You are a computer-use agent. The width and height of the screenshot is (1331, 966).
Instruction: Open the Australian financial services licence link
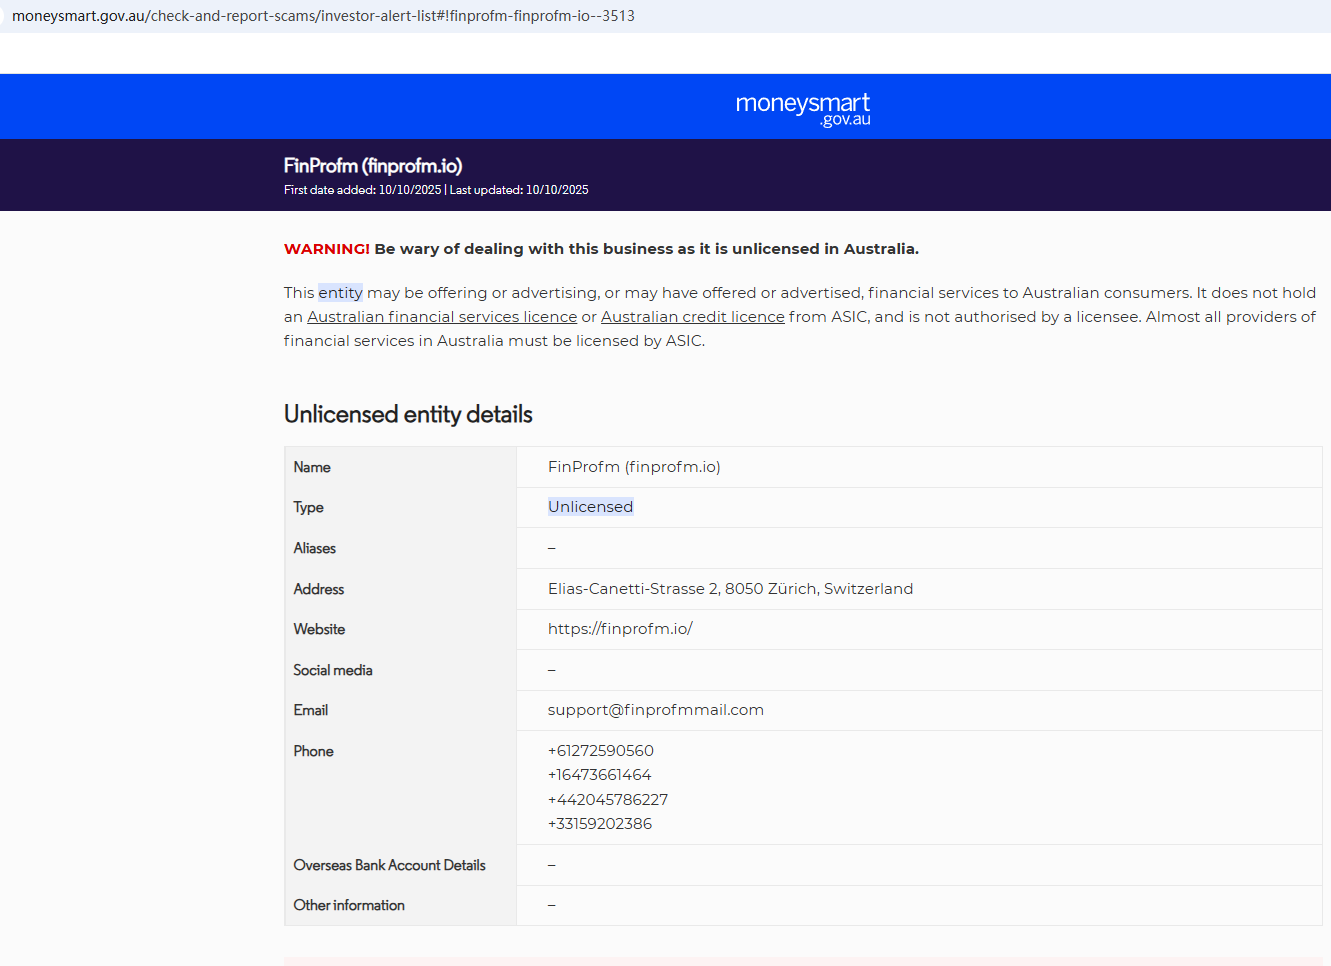(x=442, y=317)
